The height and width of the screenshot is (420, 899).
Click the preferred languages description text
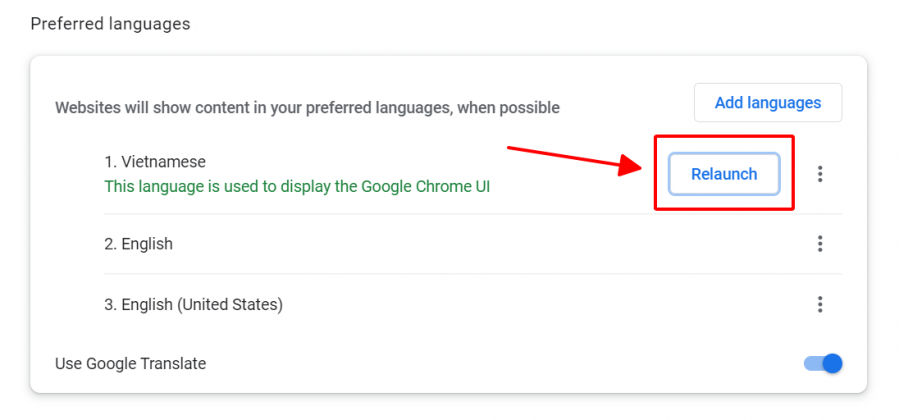pyautogui.click(x=307, y=107)
